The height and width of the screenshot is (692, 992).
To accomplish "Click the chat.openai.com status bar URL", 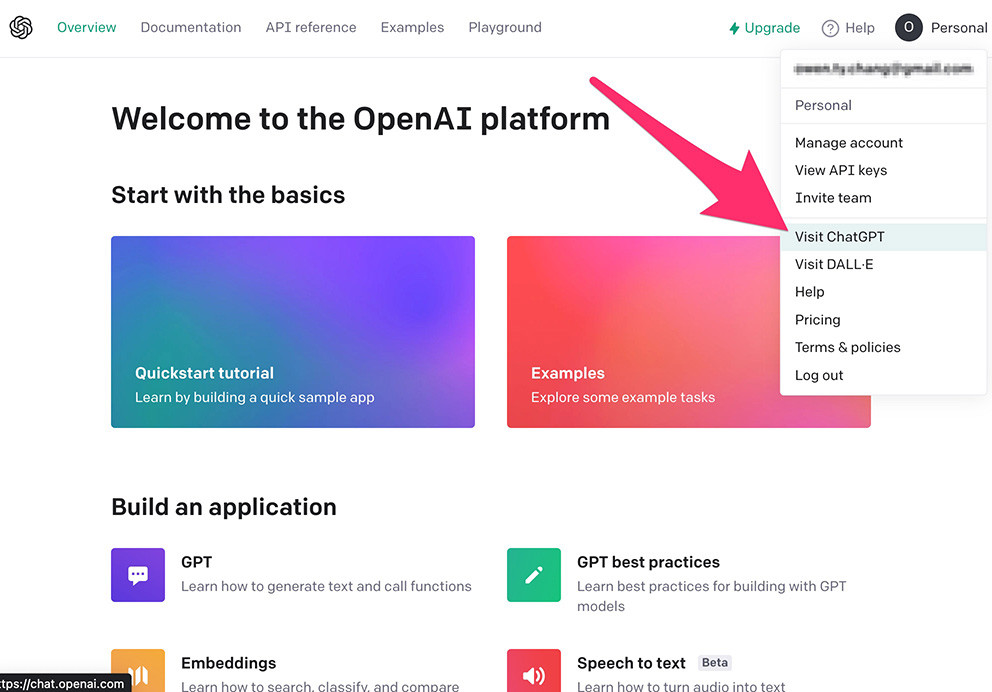I will [63, 683].
